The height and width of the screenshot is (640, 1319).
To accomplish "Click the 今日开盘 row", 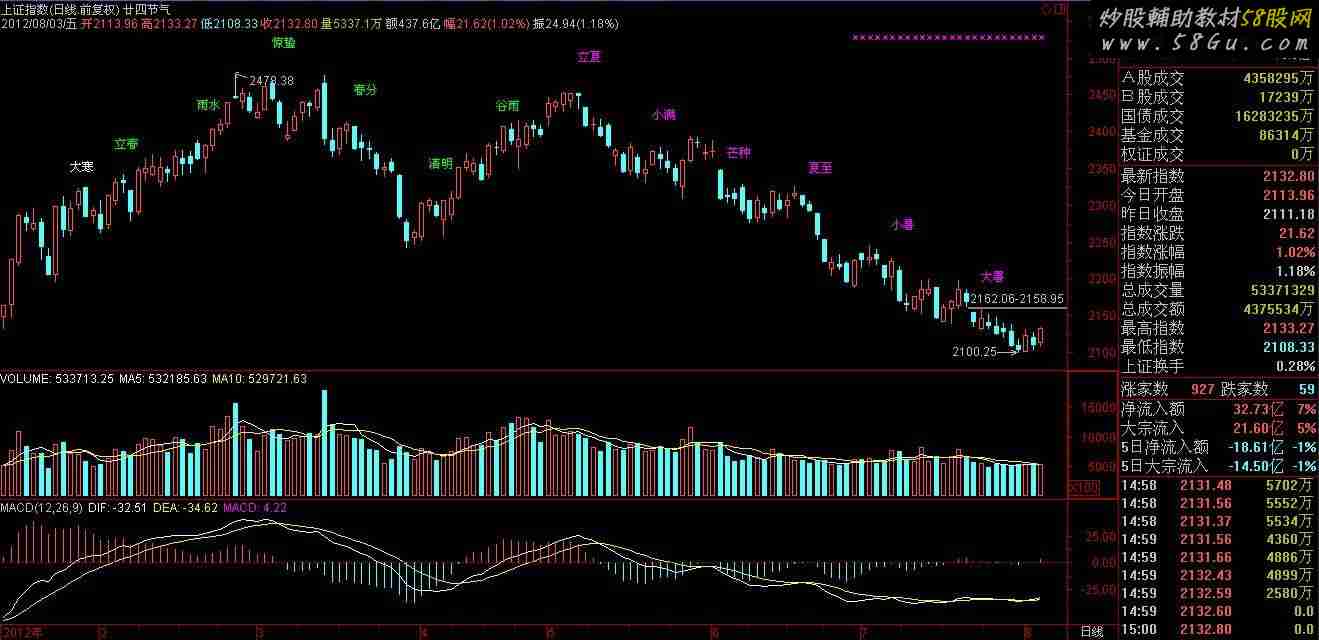I will (x=1218, y=195).
